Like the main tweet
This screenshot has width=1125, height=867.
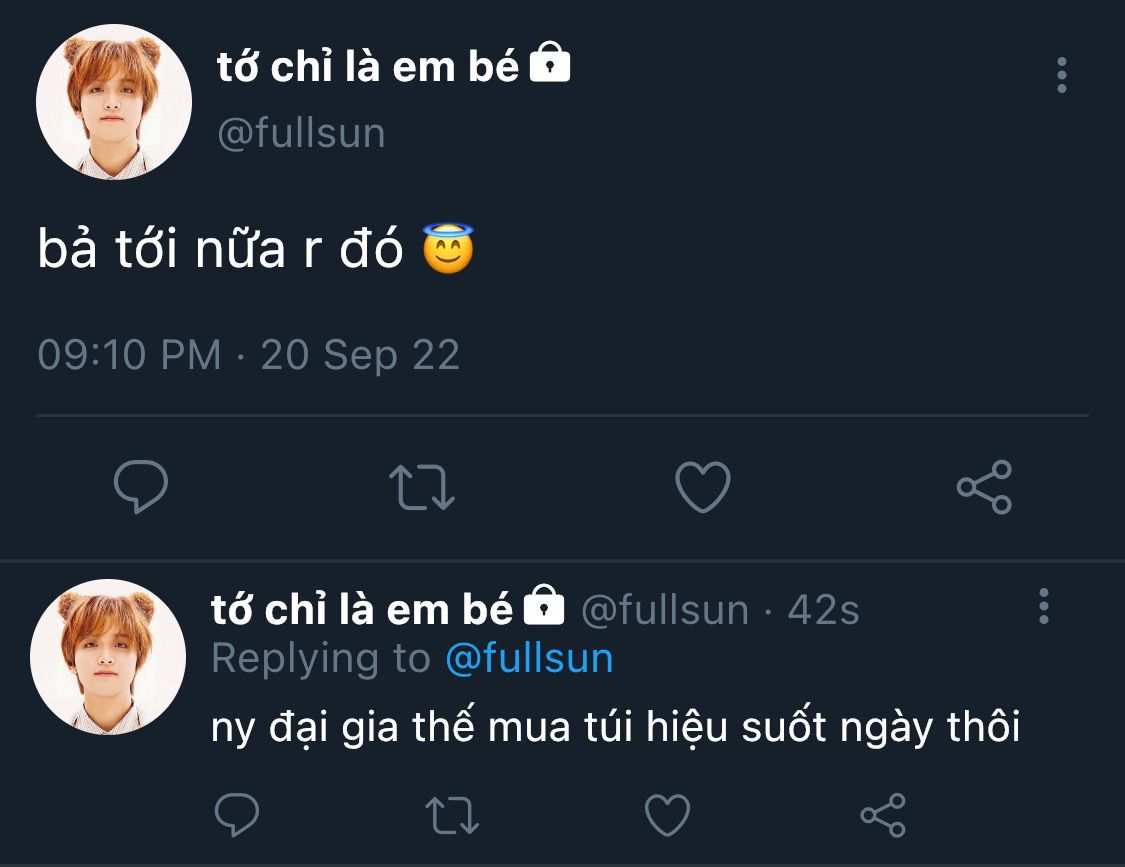point(702,487)
